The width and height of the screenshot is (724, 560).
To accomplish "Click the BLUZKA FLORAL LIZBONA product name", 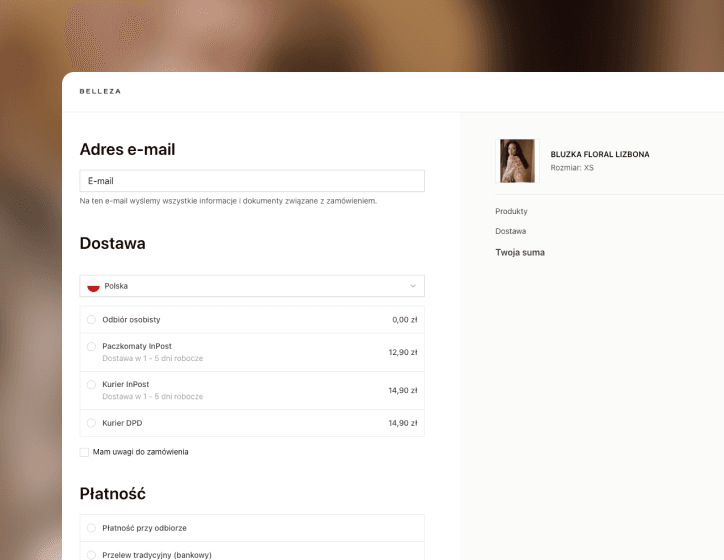I will [x=599, y=154].
